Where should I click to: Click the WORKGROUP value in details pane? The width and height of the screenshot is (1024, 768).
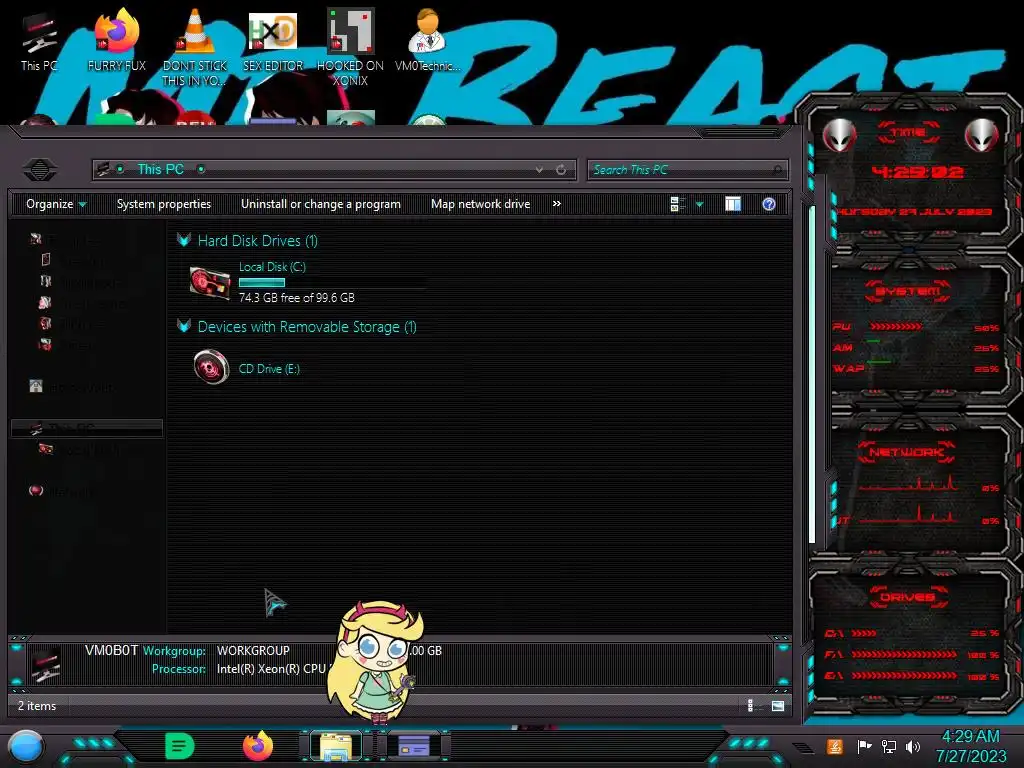[253, 650]
